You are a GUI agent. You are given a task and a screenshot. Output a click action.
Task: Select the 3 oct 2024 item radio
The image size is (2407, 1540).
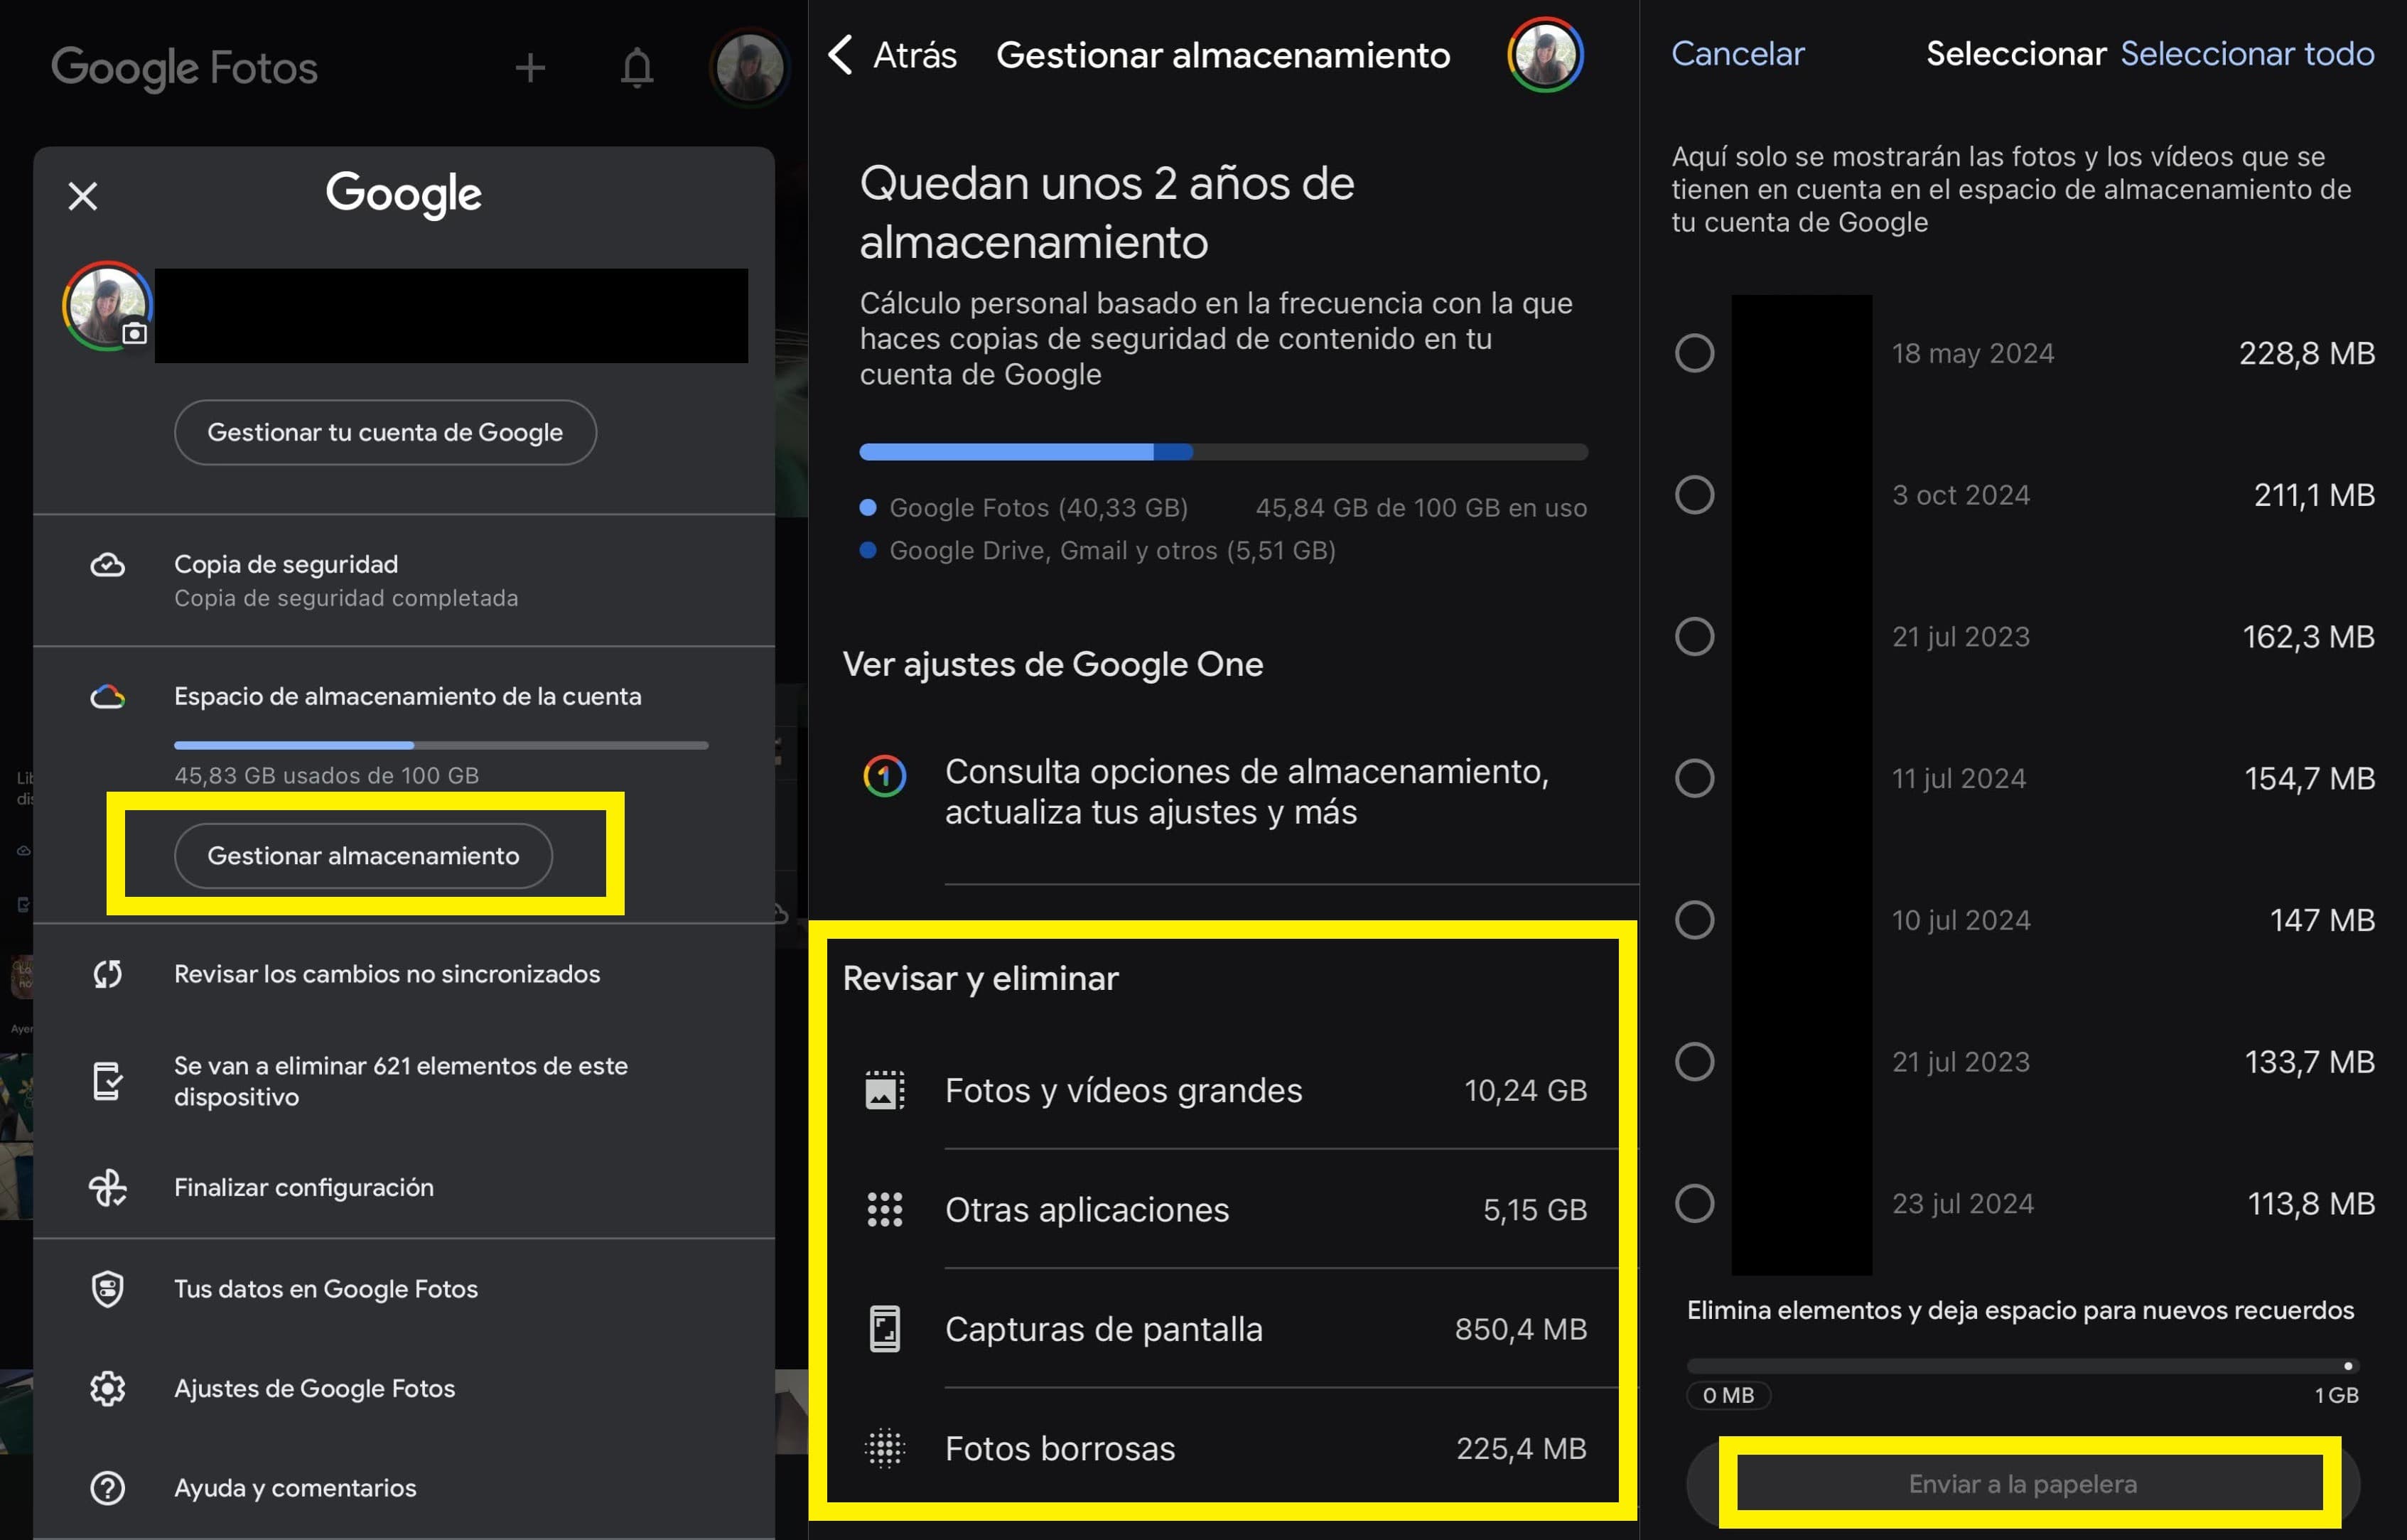pyautogui.click(x=1695, y=495)
